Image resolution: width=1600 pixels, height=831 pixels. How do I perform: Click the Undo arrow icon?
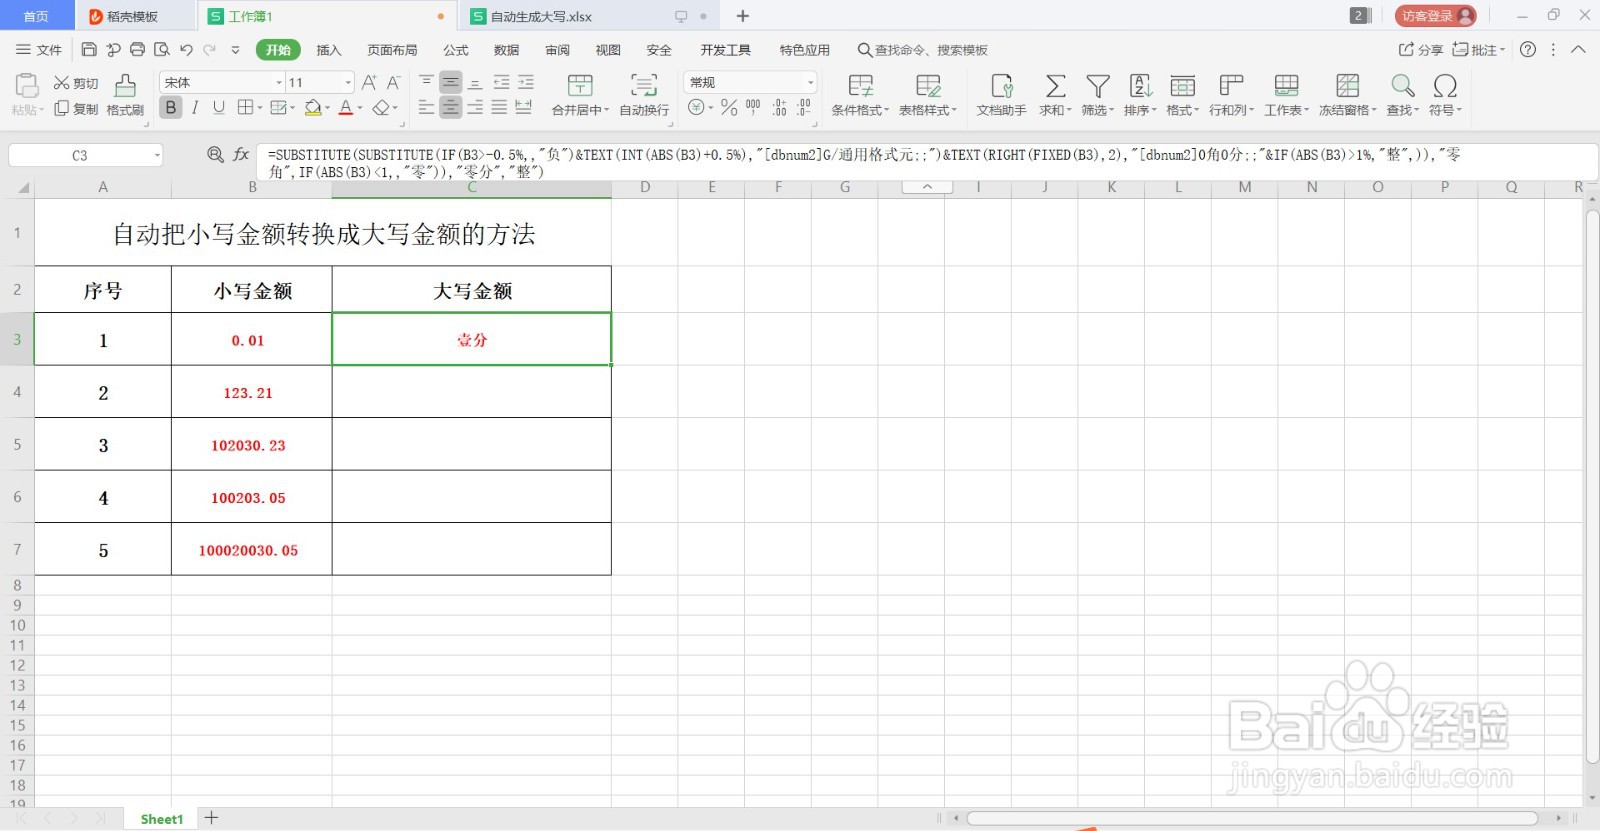coord(186,50)
